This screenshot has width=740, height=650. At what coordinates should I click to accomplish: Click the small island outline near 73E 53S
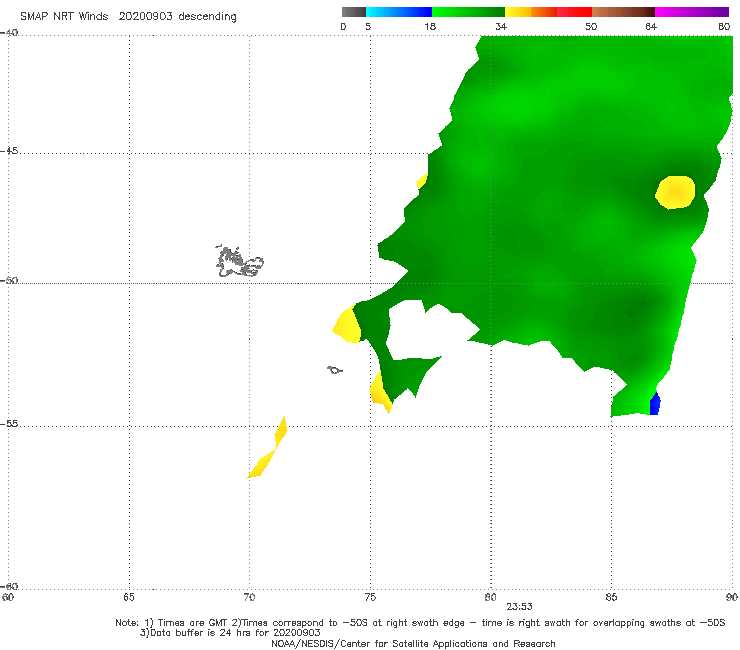pos(335,370)
